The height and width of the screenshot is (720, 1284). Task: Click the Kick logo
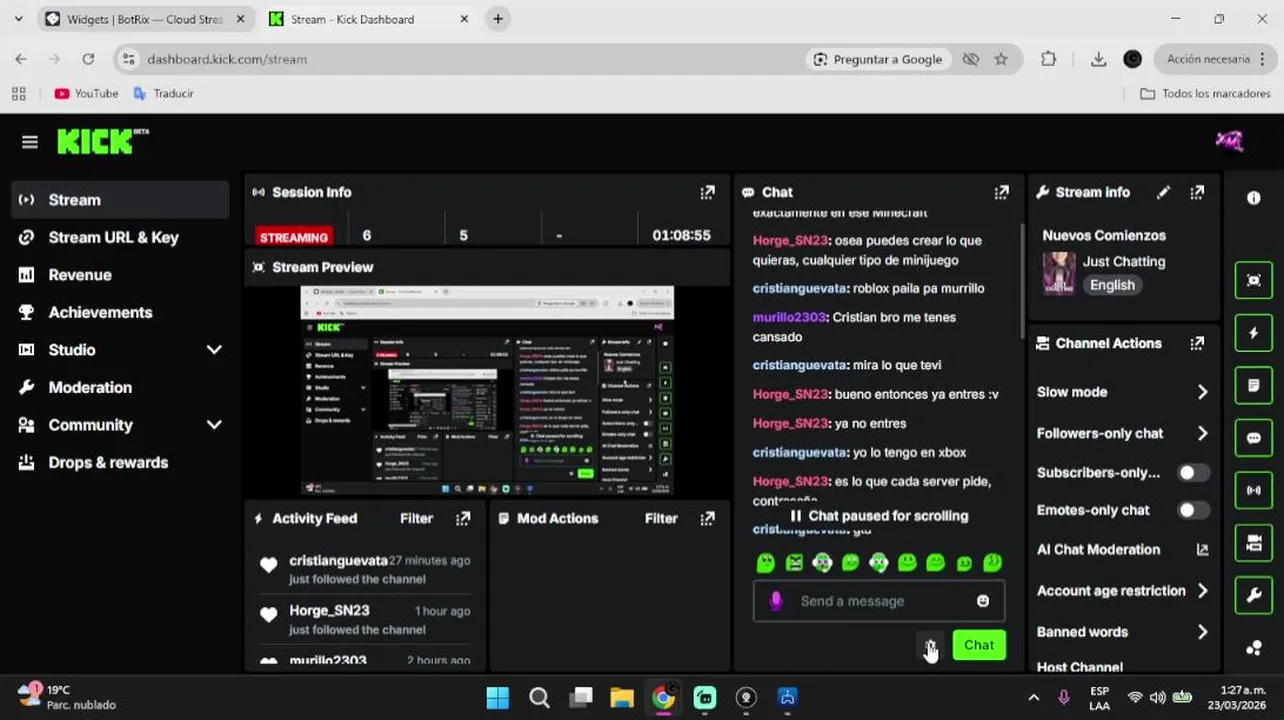102,141
